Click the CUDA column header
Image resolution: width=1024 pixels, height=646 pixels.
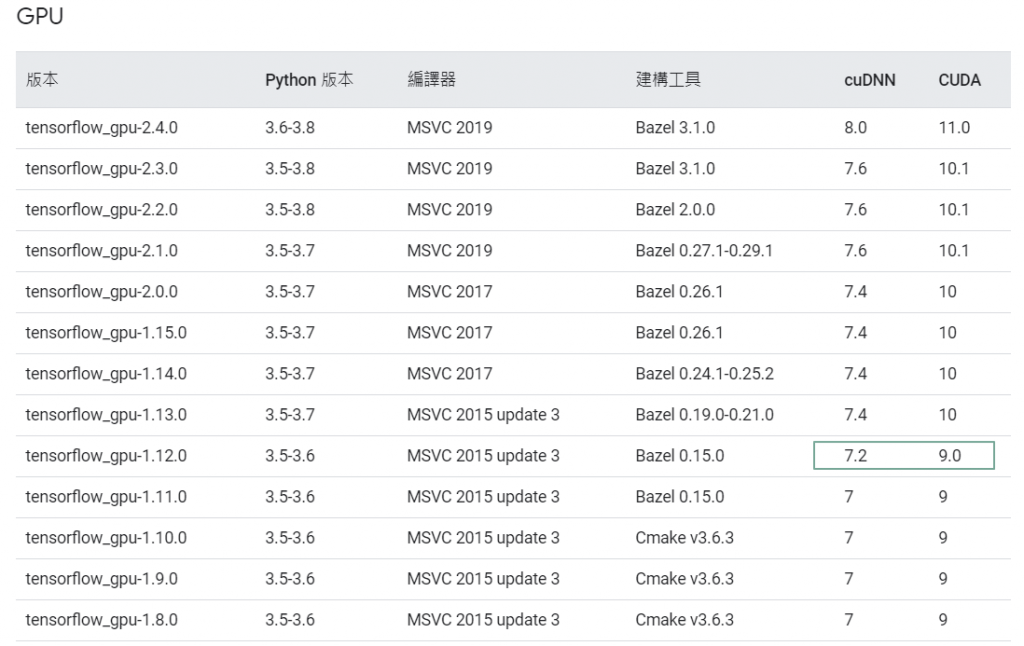[x=959, y=80]
